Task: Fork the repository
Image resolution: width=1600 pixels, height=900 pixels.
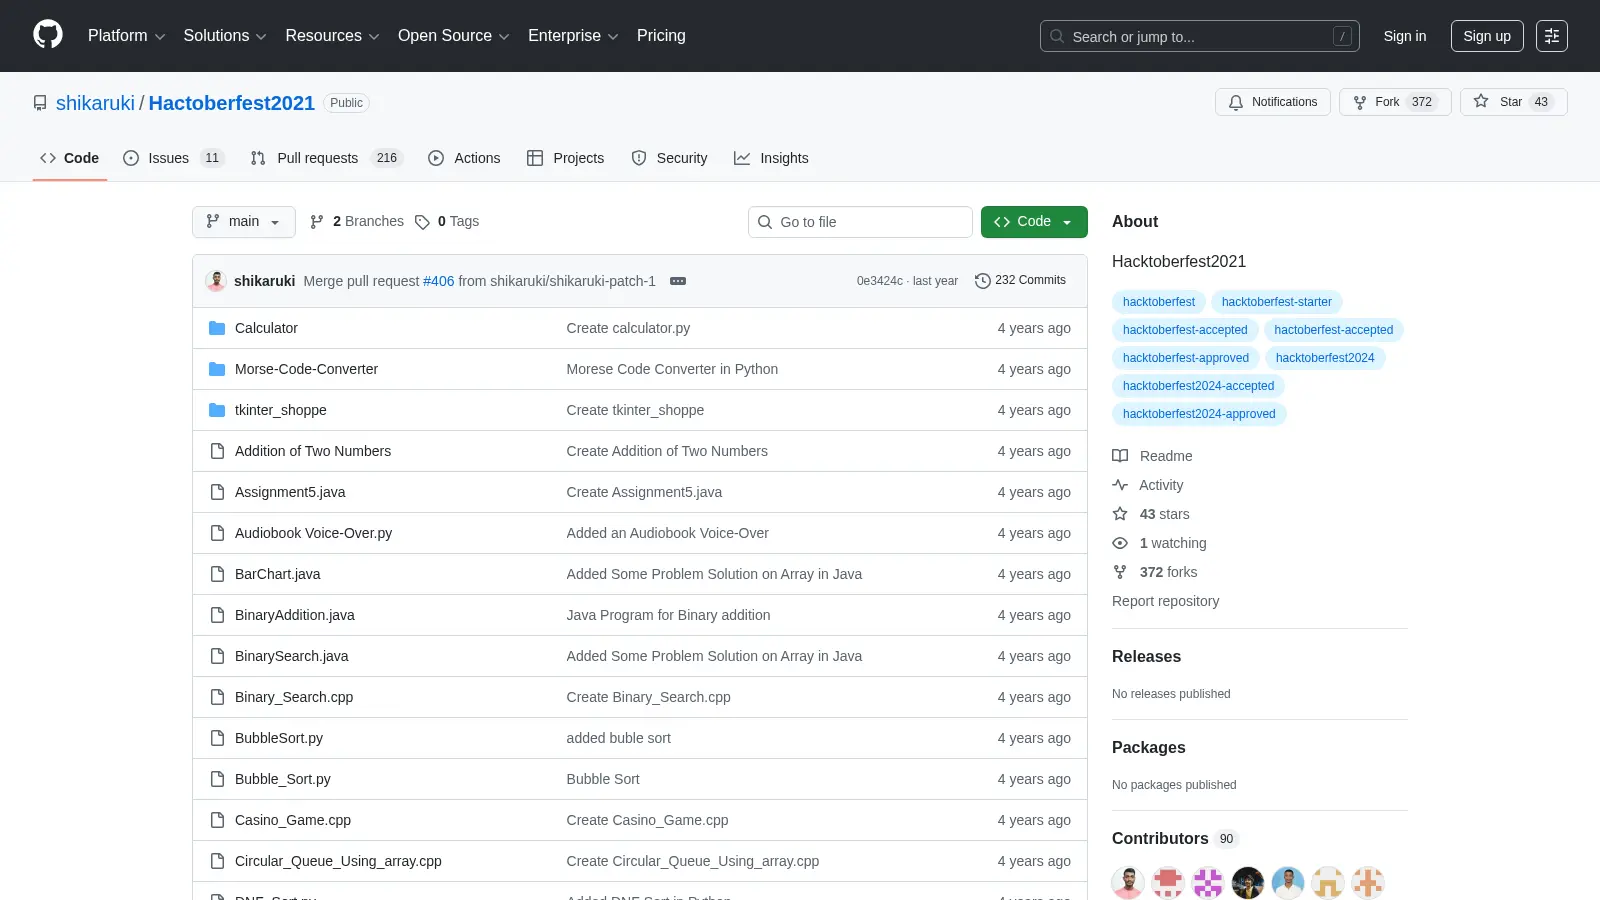Action: coord(1394,102)
